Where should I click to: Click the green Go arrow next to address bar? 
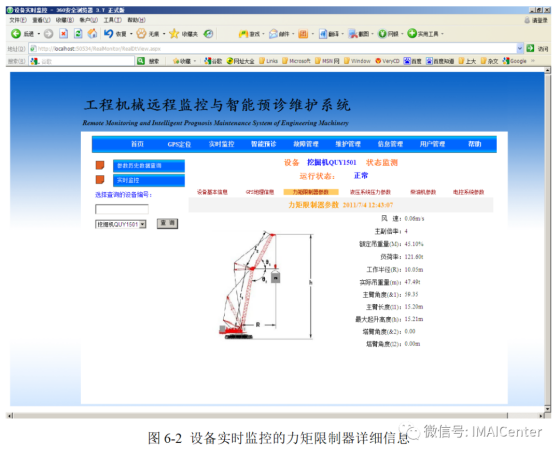point(530,48)
